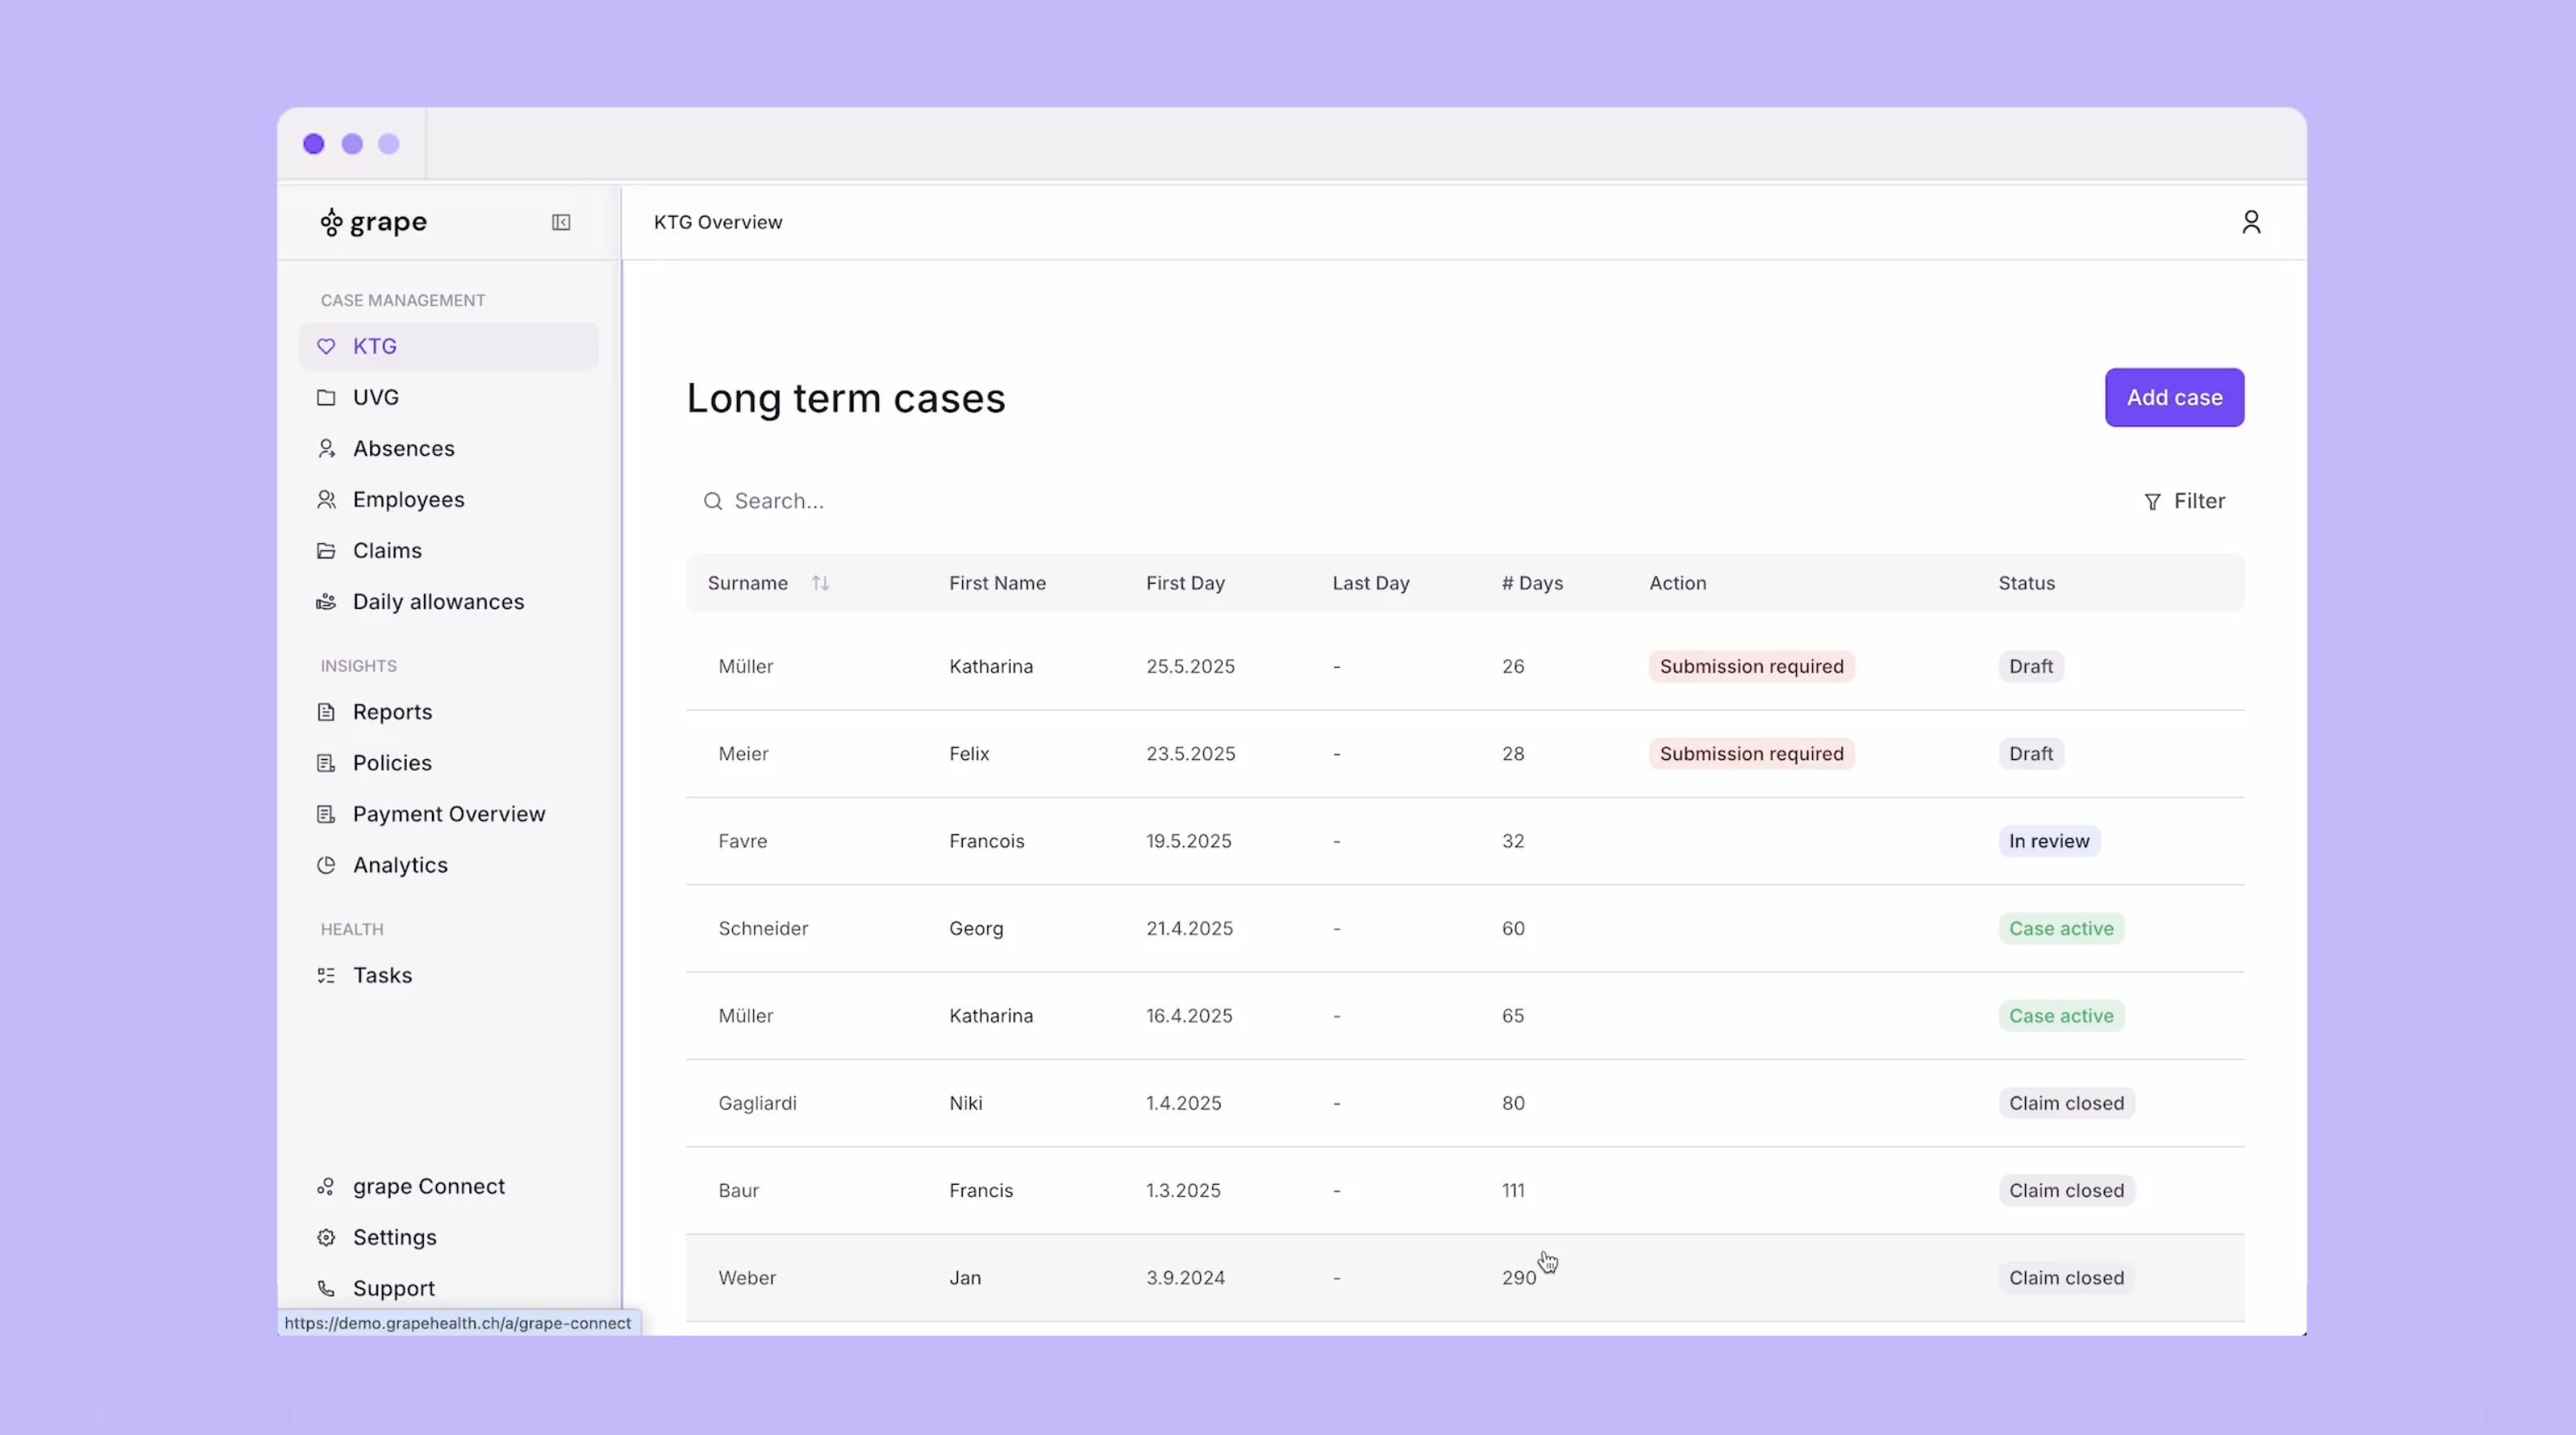Screen dimensions: 2576x1435
Task: Click the Last Day column header
Action: 1370,583
